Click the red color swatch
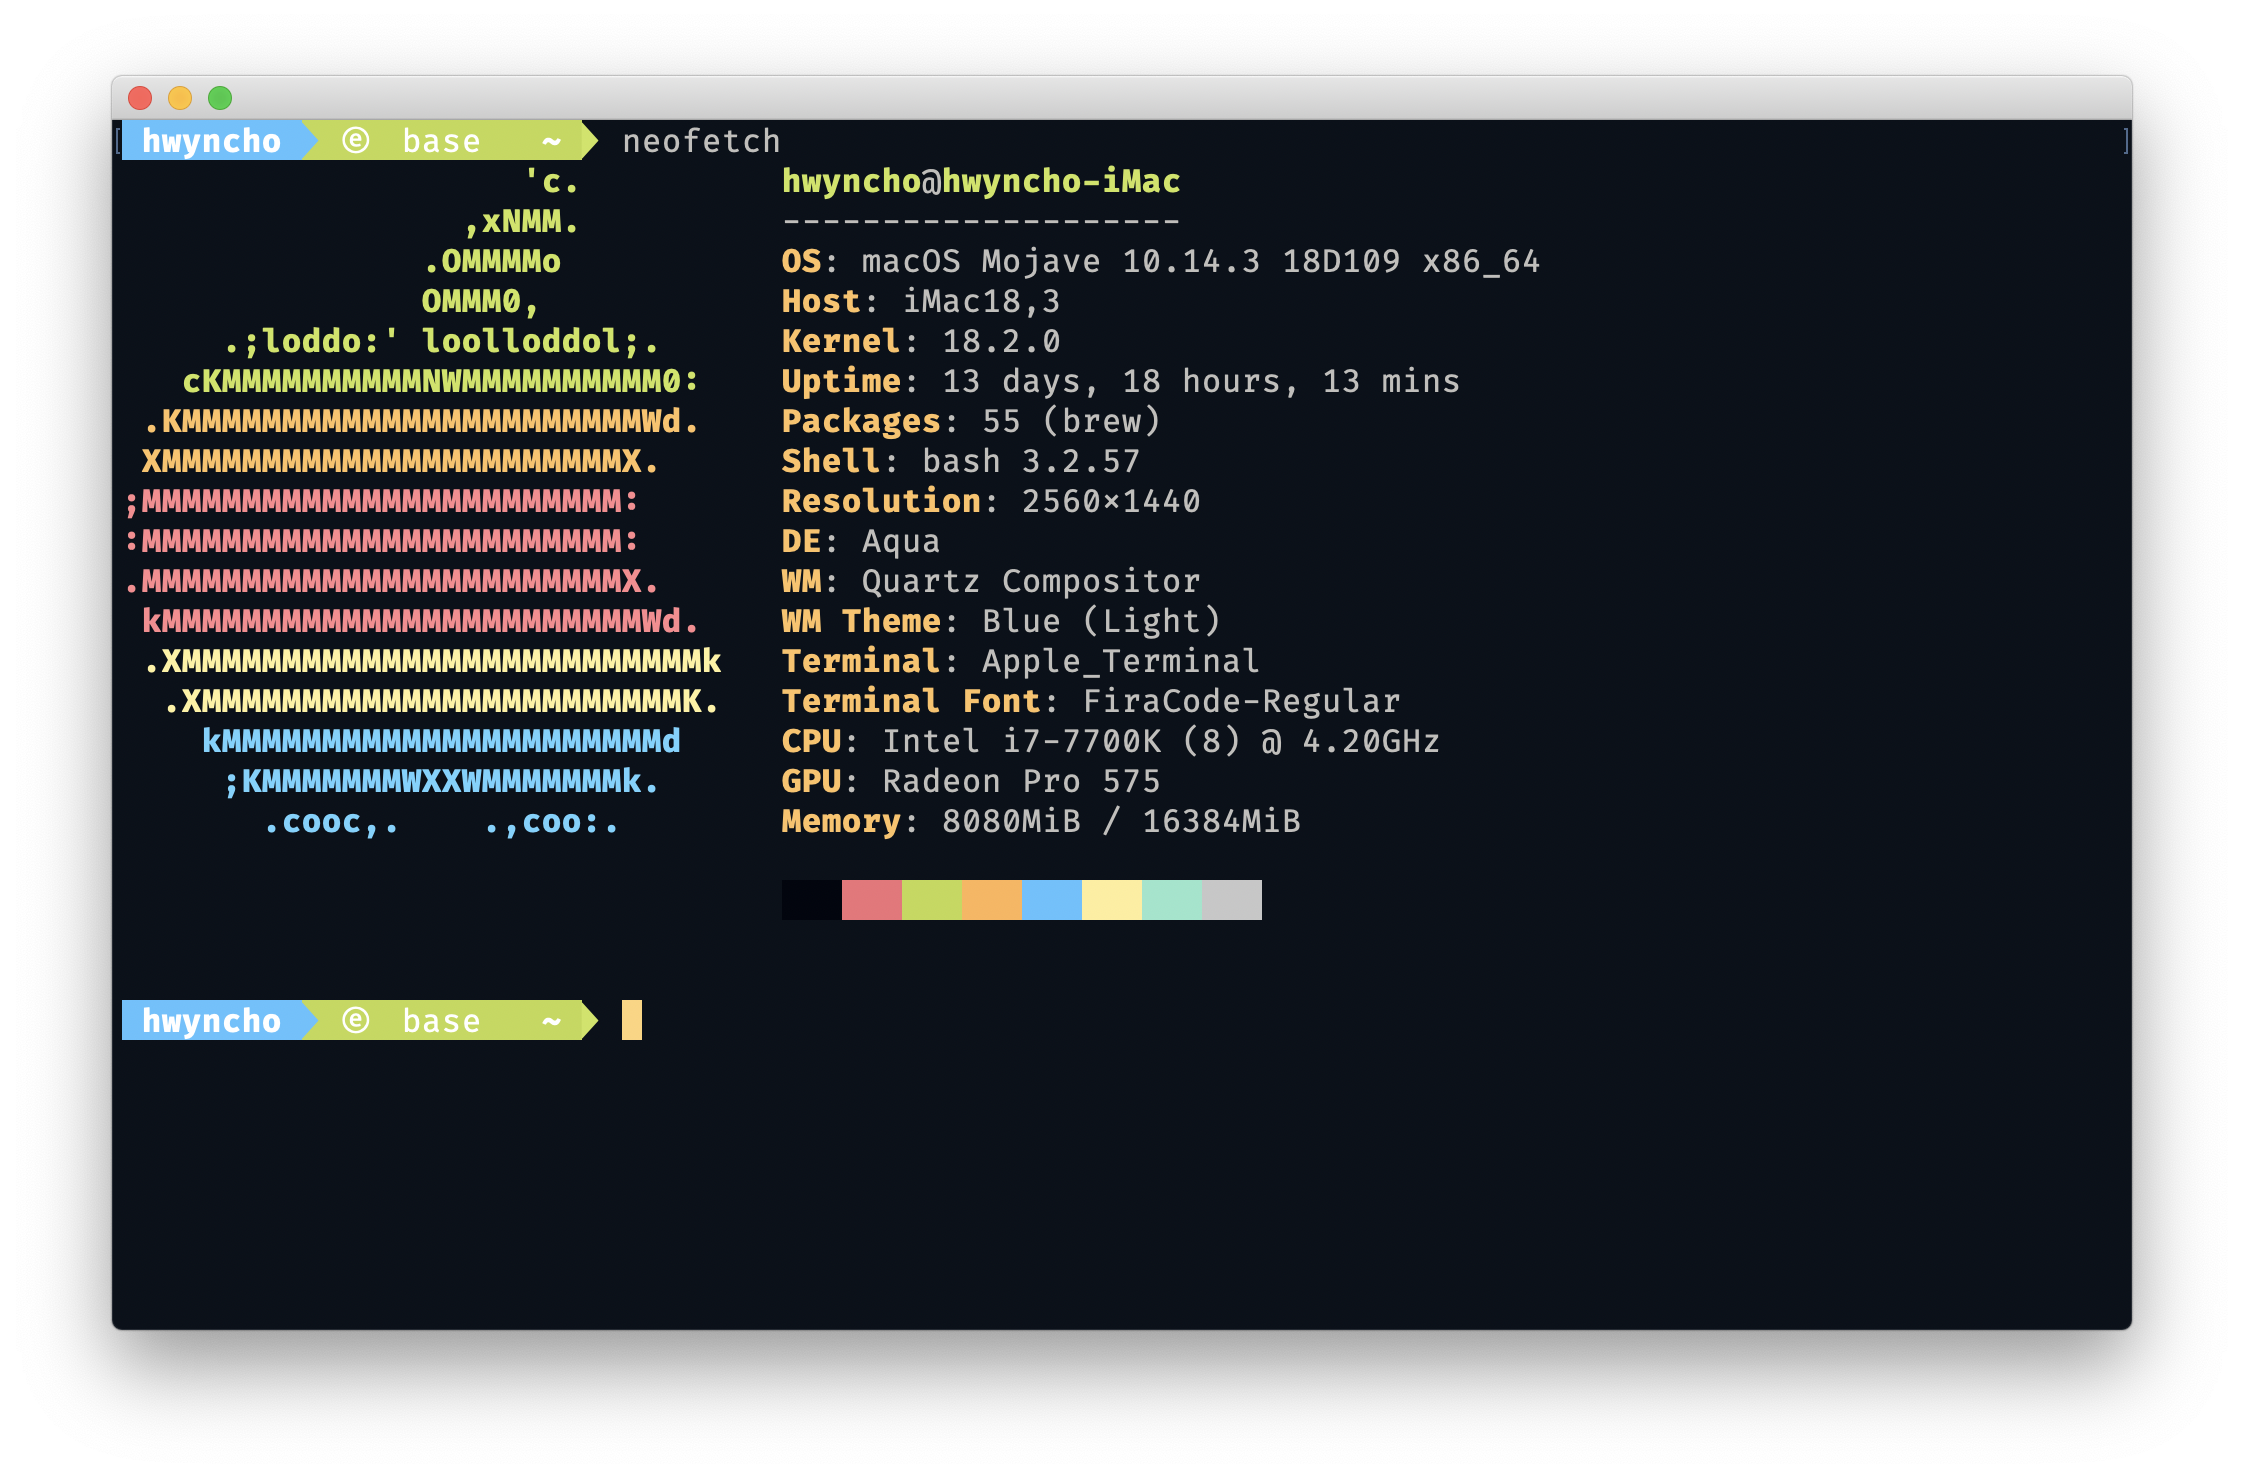2244x1478 pixels. (x=871, y=900)
